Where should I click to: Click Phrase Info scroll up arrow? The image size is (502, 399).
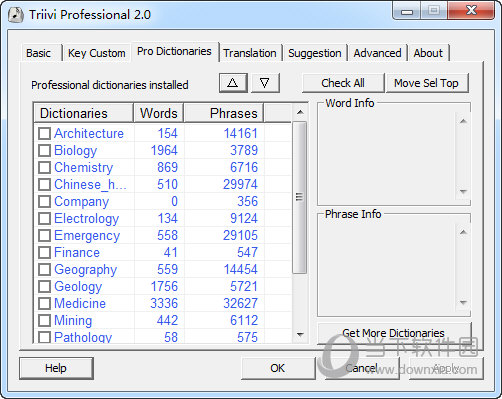[x=463, y=232]
